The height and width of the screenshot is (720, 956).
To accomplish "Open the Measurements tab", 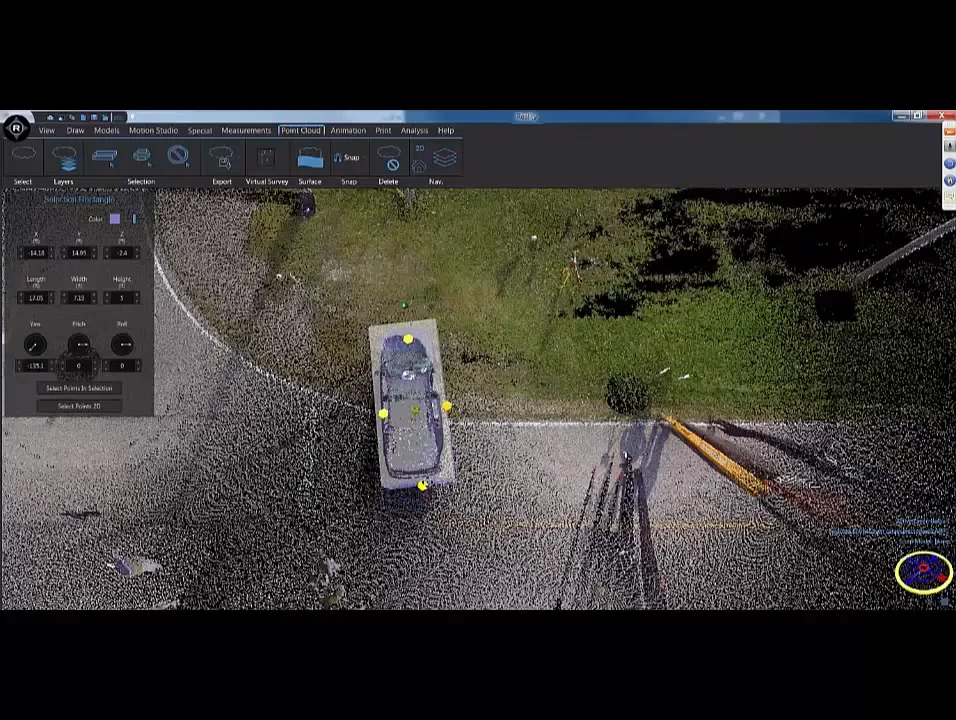I will (x=246, y=130).
